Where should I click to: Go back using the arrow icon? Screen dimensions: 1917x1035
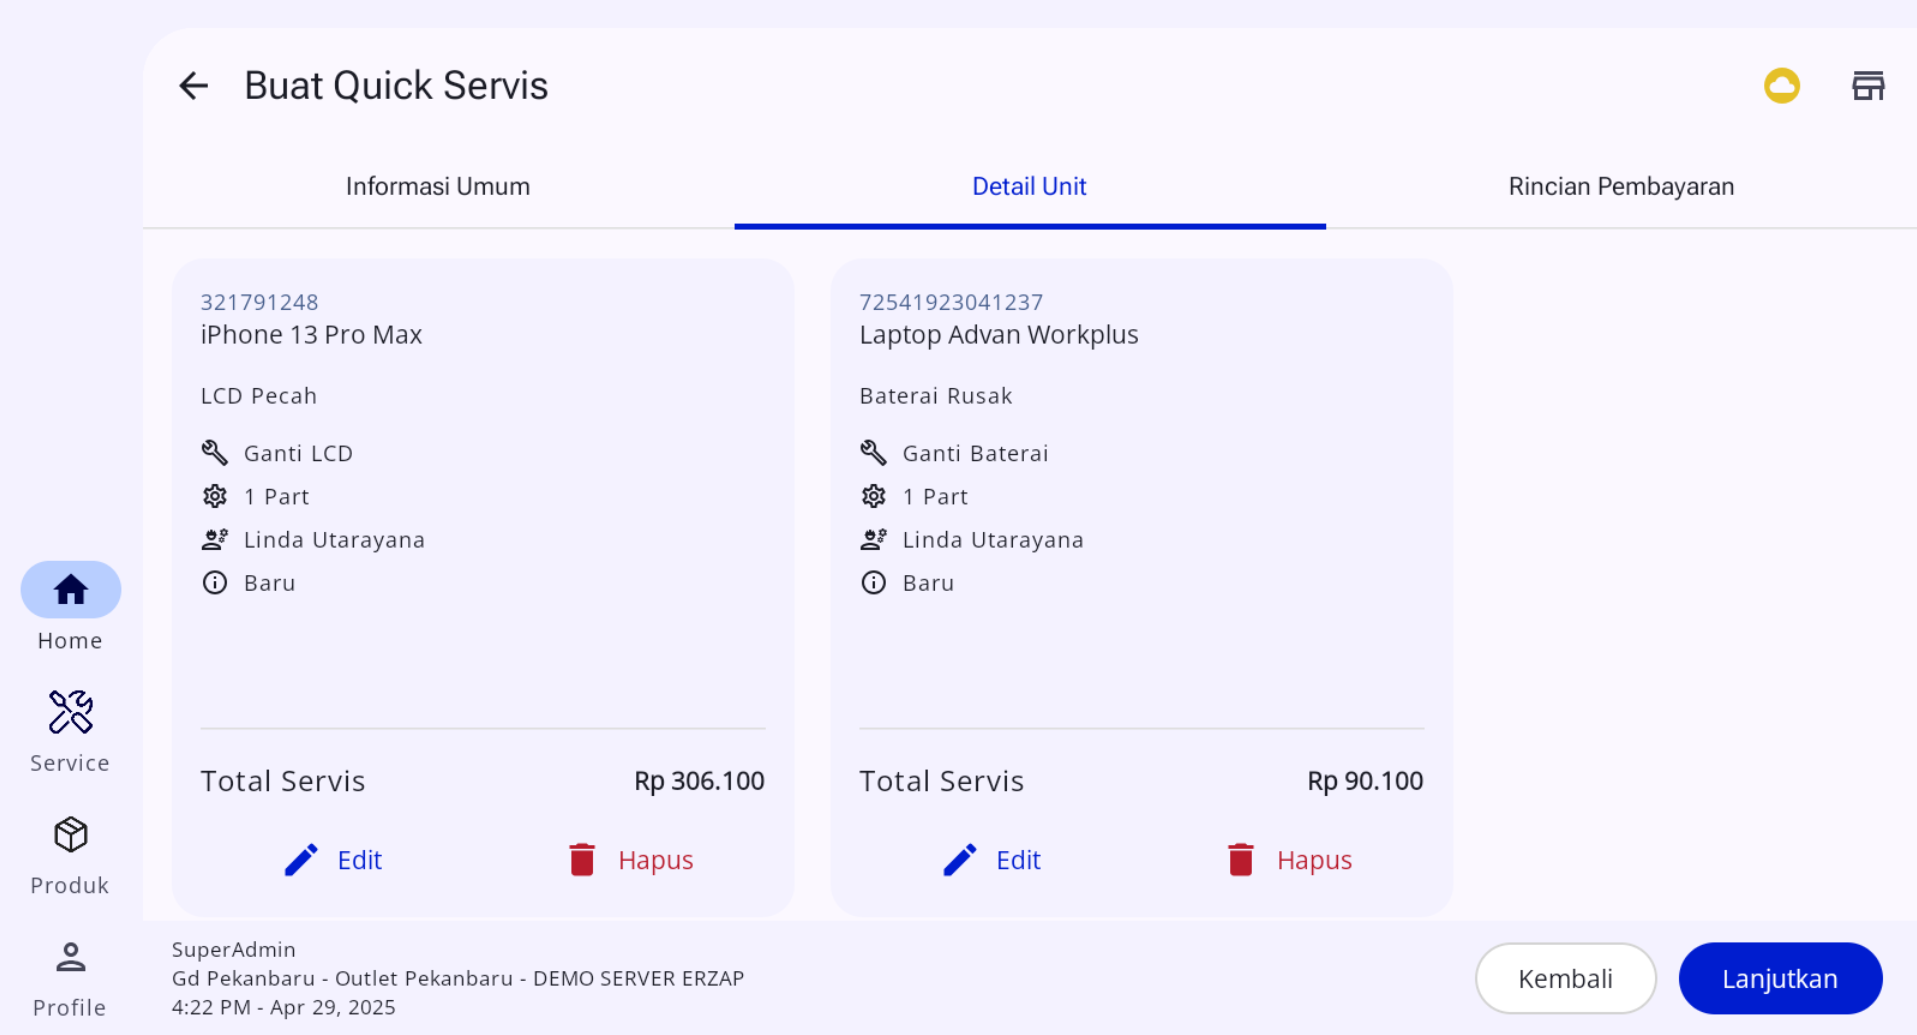[x=193, y=86]
